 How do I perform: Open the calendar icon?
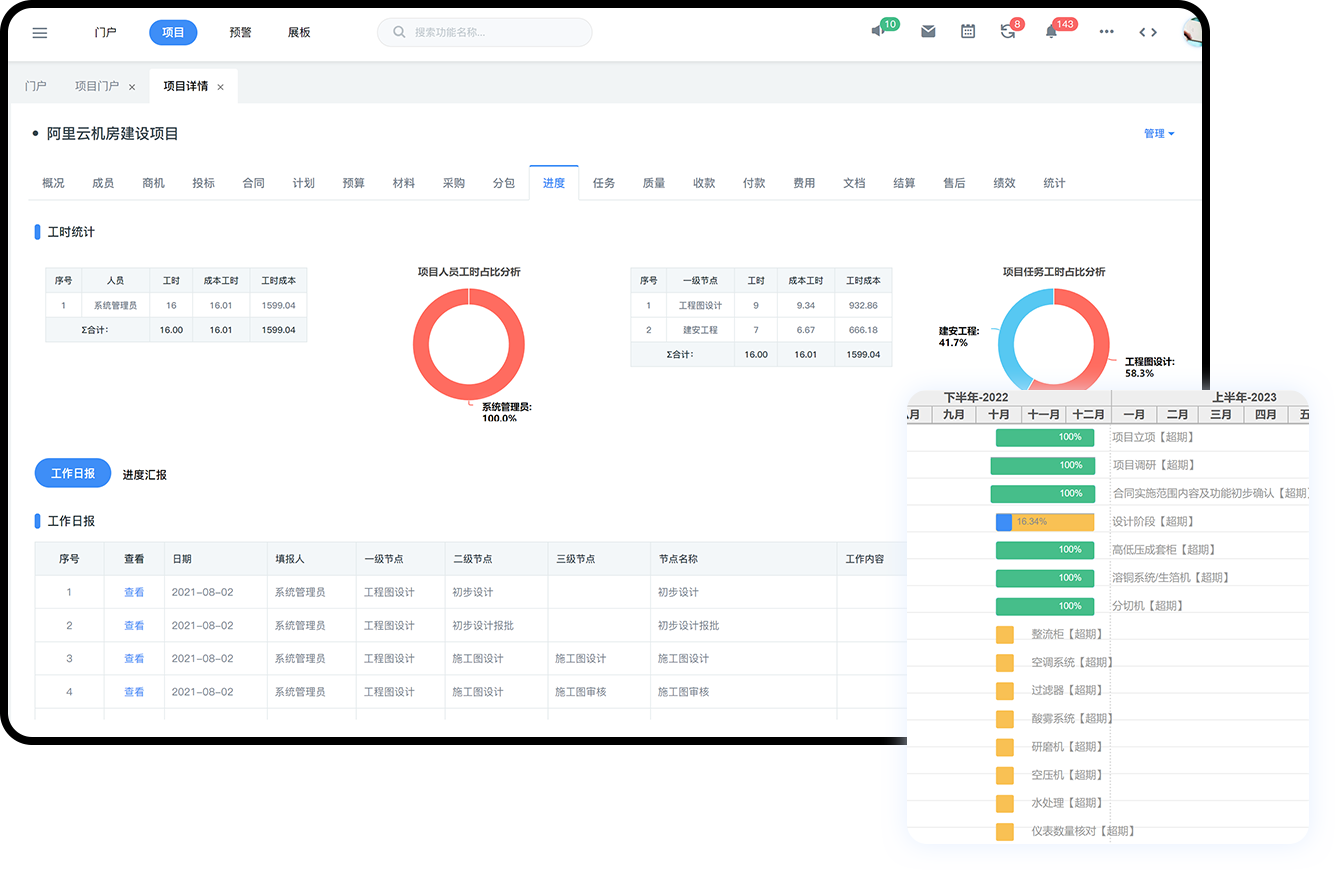click(x=967, y=32)
